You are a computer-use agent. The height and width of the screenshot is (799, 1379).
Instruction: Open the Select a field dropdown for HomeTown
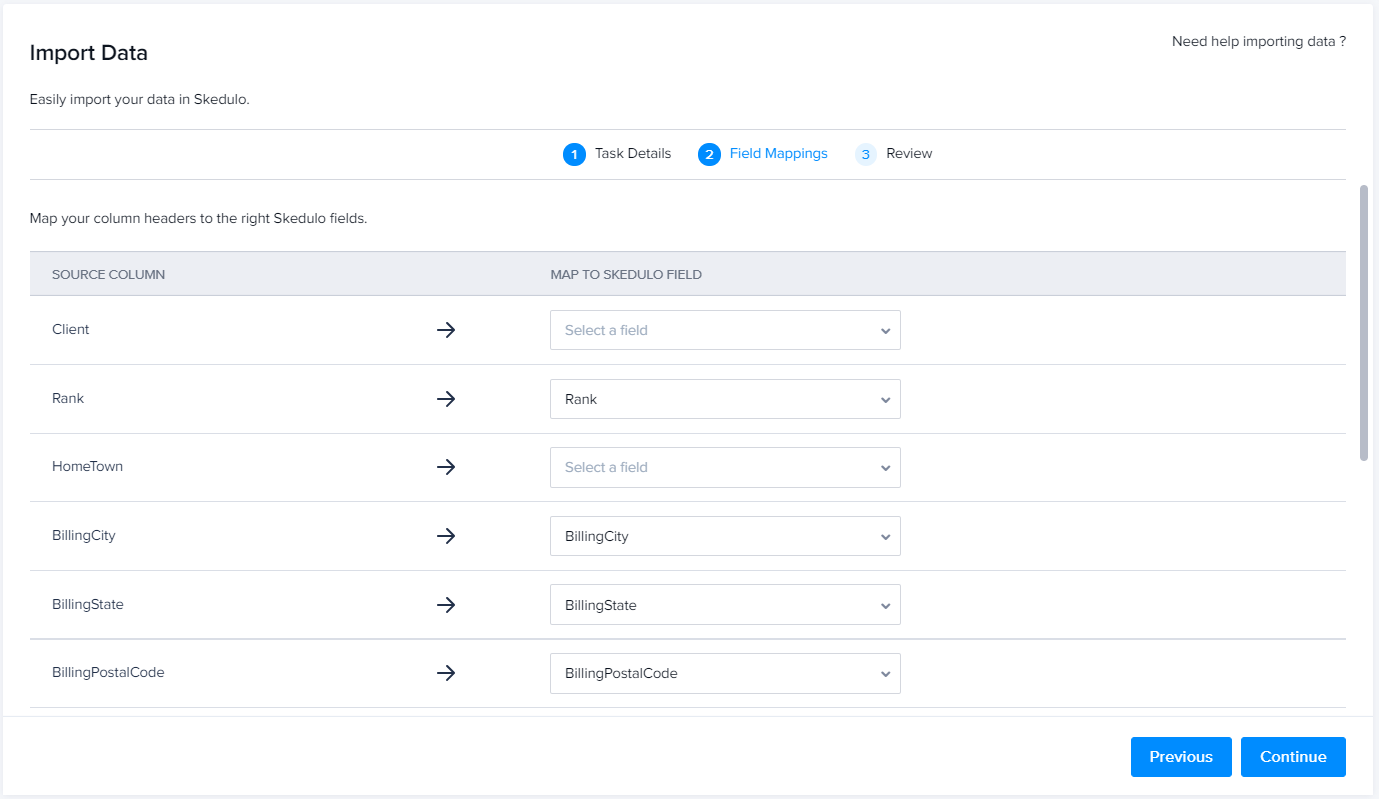pos(725,467)
